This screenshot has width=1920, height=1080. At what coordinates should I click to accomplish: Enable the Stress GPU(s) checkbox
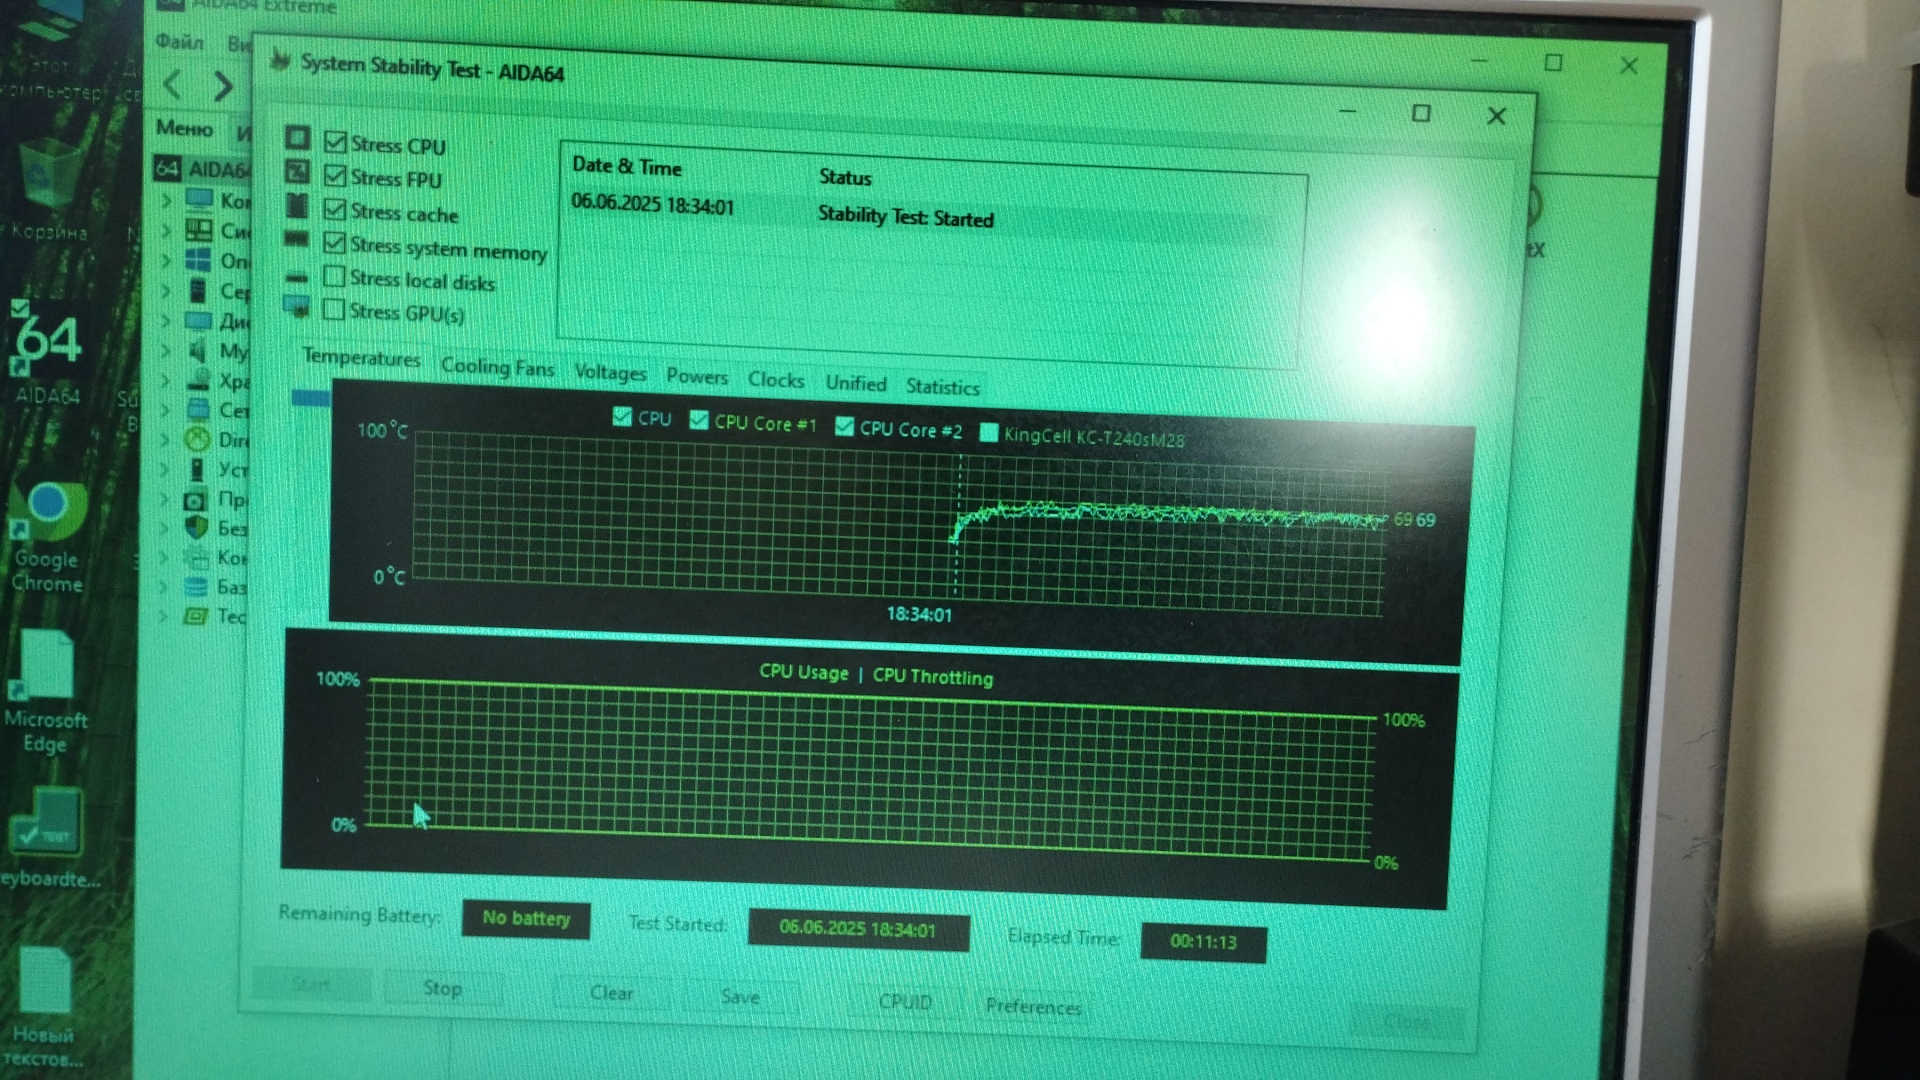(x=334, y=309)
